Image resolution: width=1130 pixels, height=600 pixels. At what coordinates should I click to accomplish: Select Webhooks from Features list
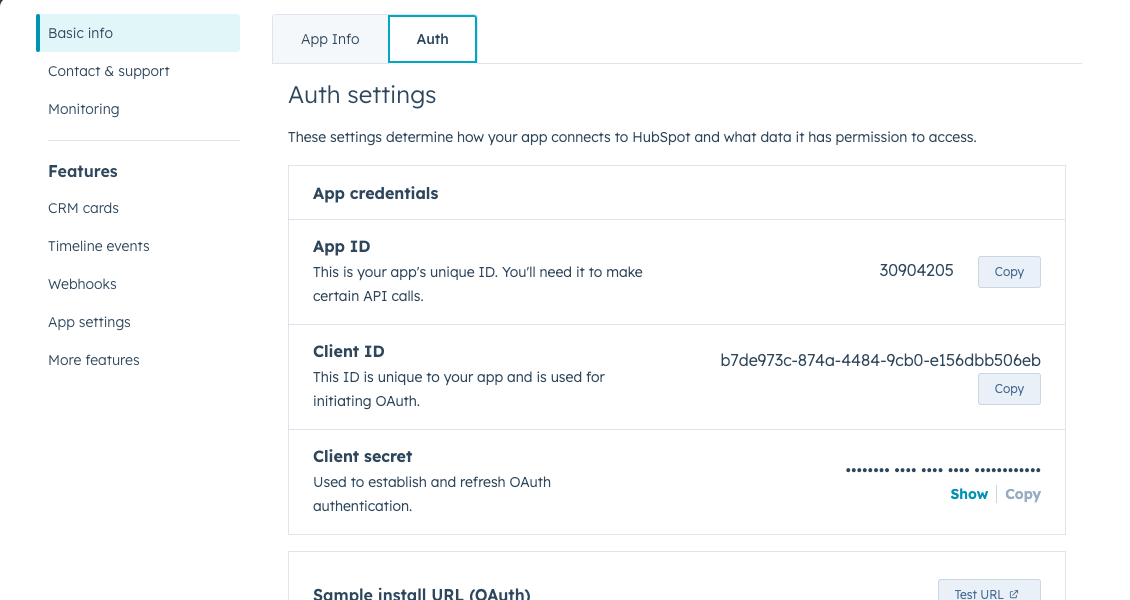(x=83, y=284)
